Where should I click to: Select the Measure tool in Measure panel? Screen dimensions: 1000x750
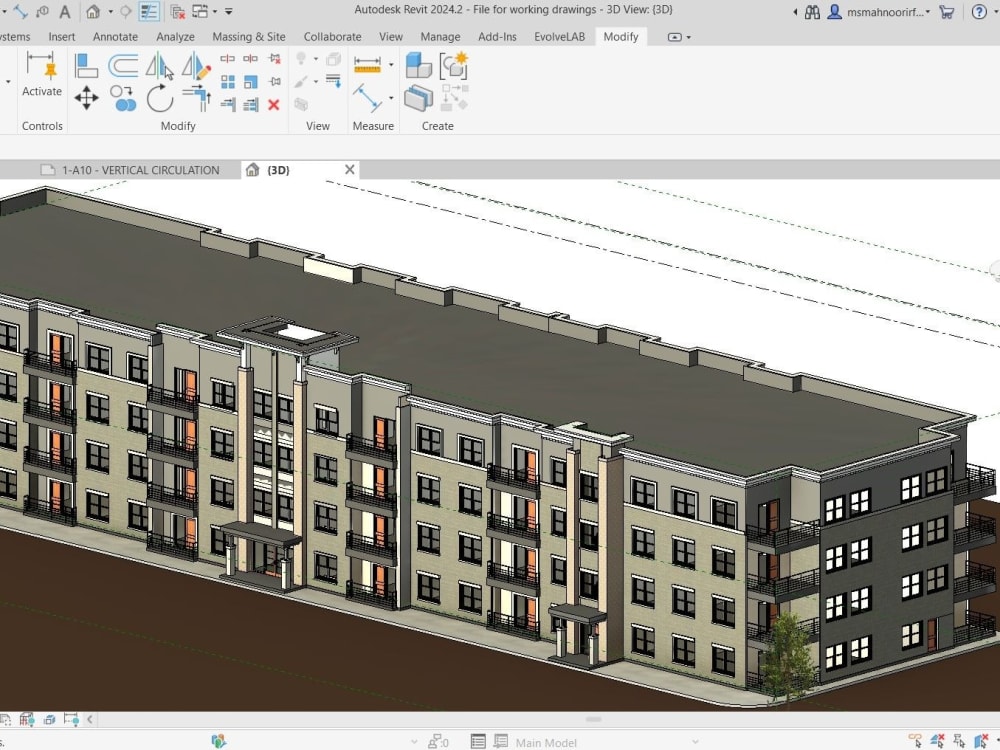tap(369, 64)
